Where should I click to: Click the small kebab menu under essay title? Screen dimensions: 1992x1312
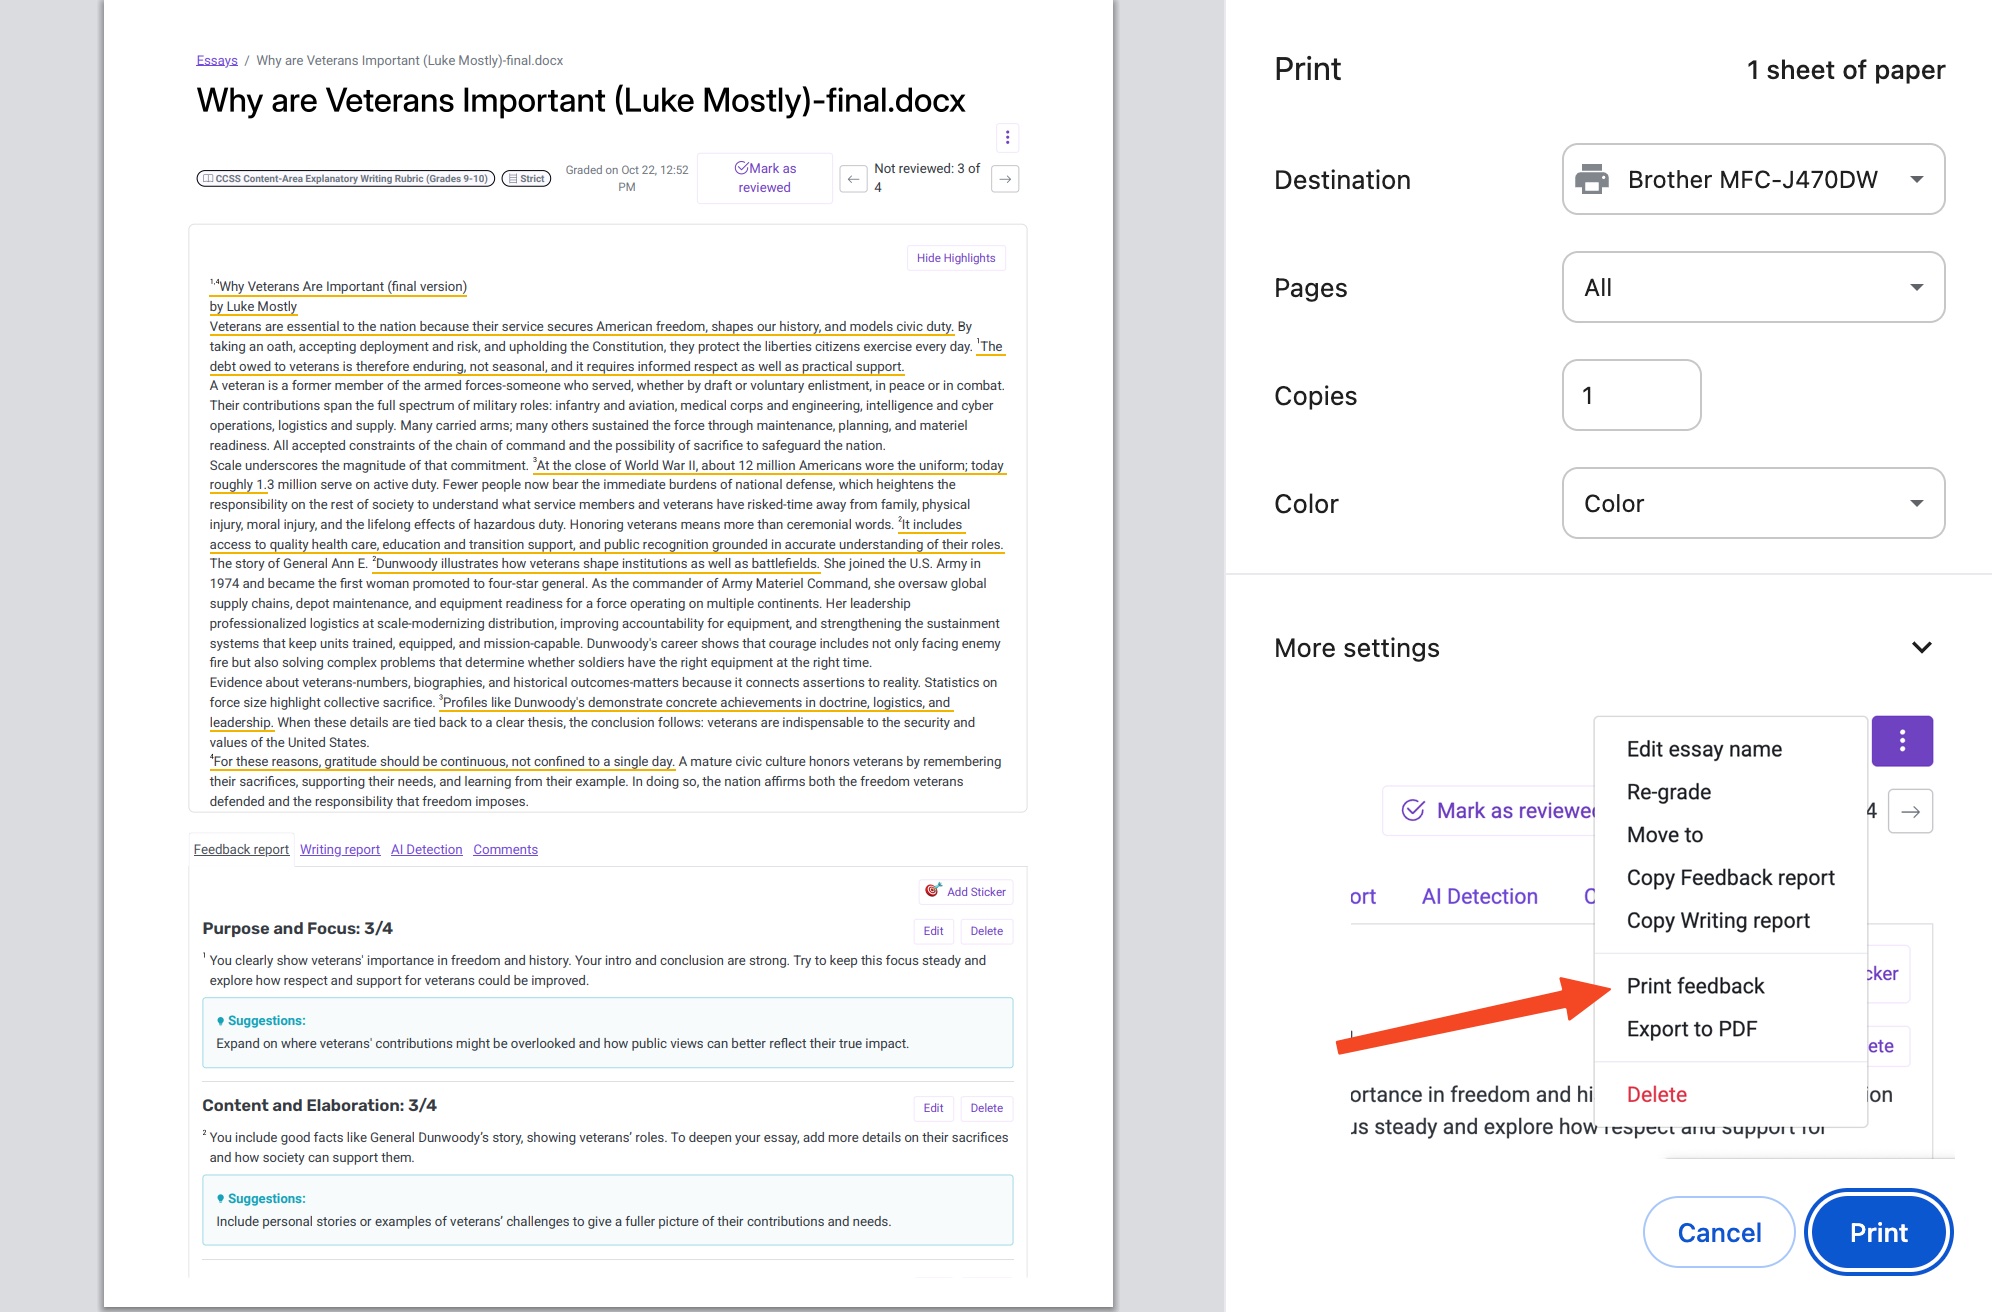1007,137
